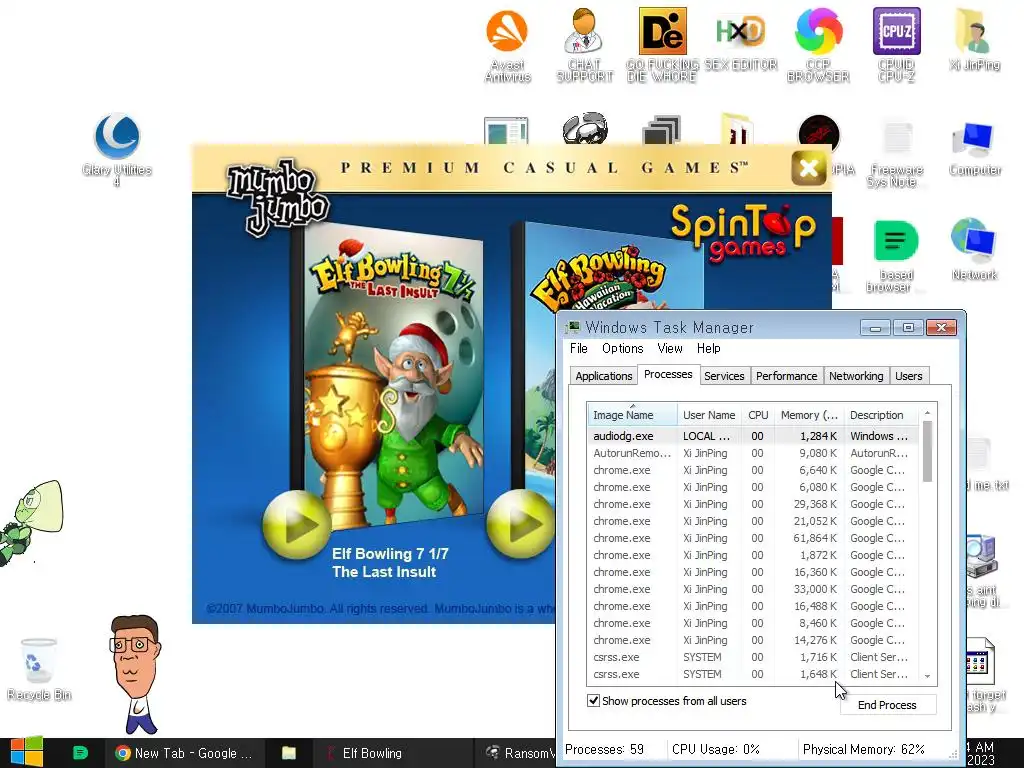Click the MumboJumbo logo
Image resolution: width=1024 pixels, height=768 pixels.
[278, 197]
